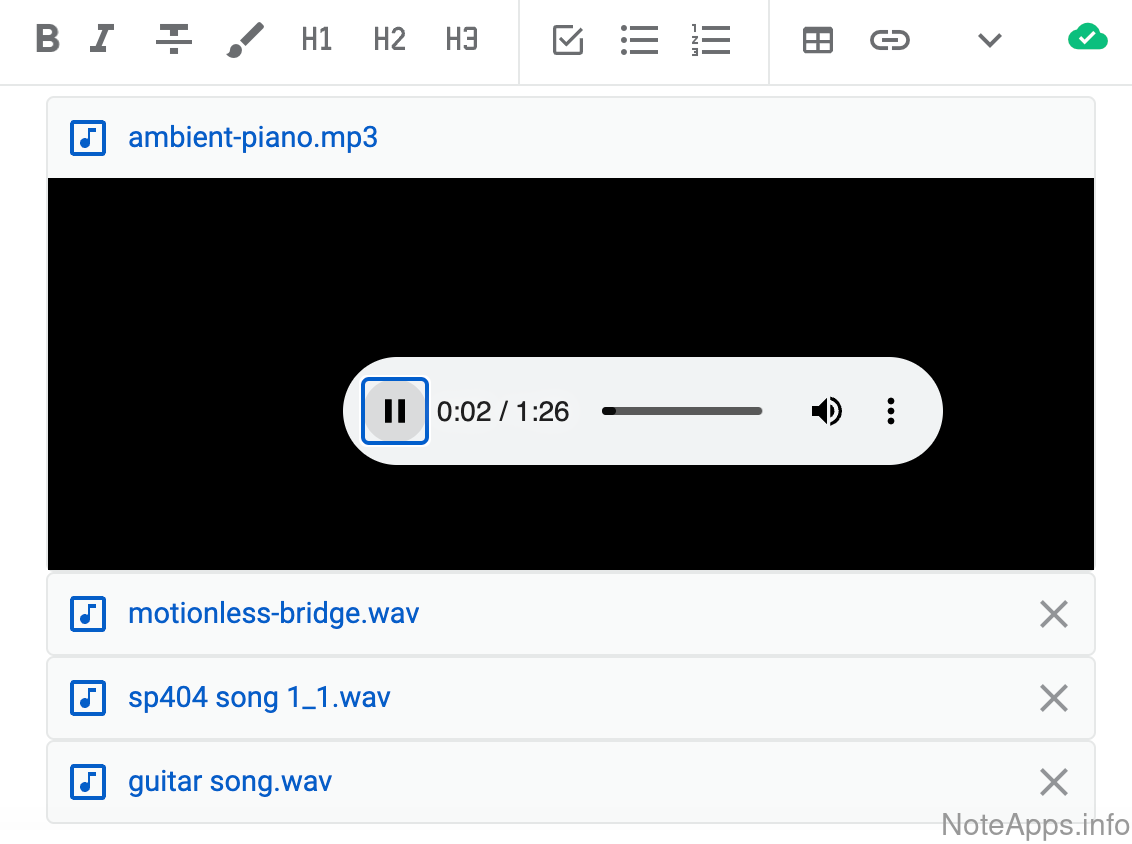
Task: Select the highlight brush tool
Action: (x=245, y=40)
